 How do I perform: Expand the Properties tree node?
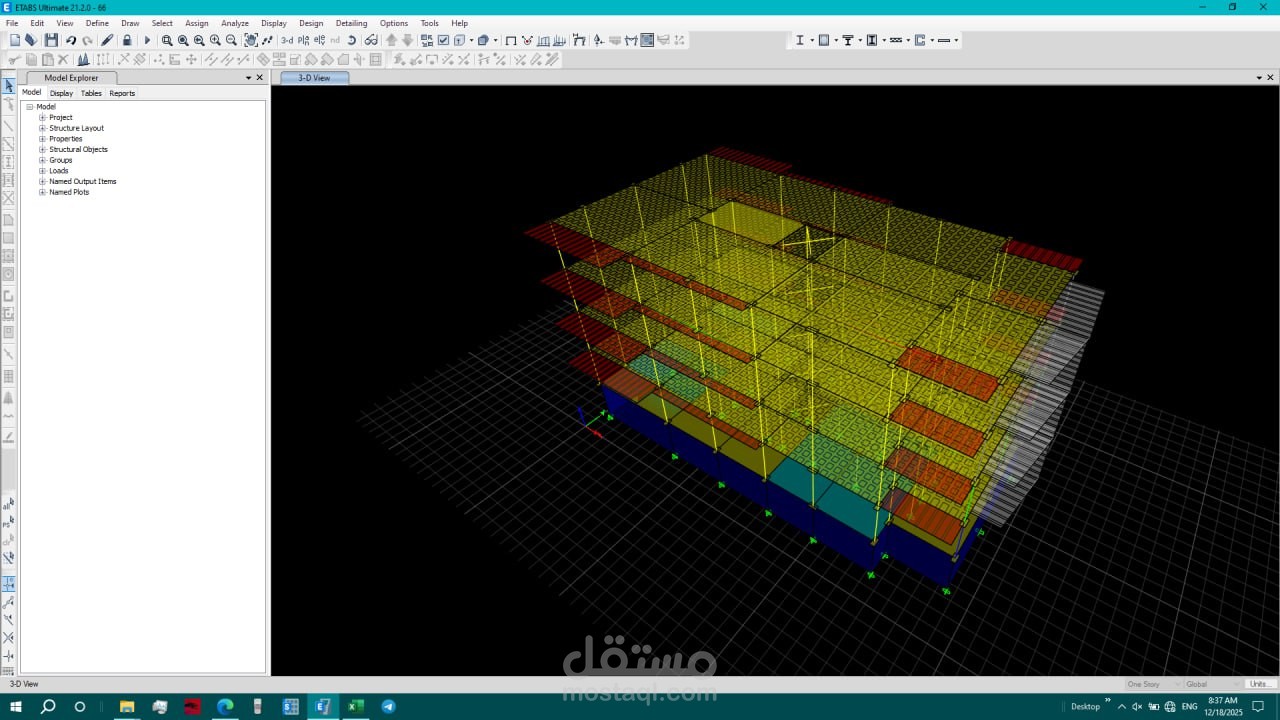pyautogui.click(x=43, y=139)
